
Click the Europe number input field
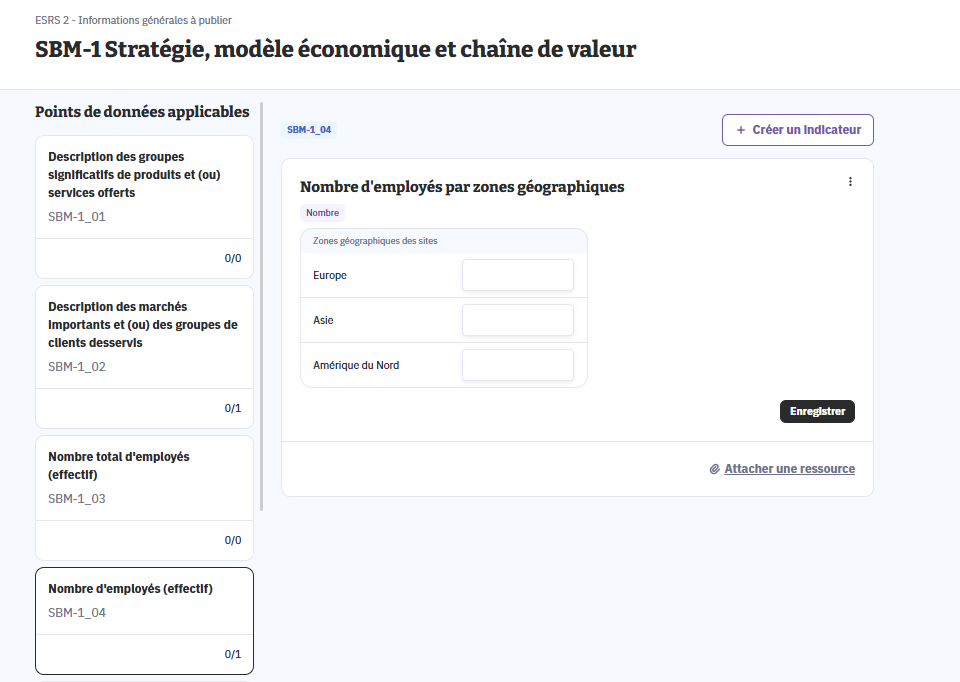(x=517, y=275)
